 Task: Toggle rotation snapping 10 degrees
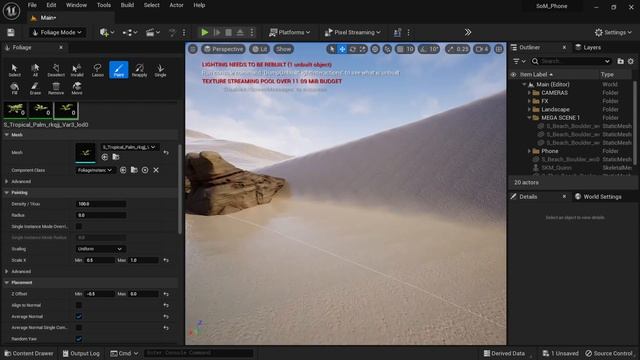pos(429,49)
